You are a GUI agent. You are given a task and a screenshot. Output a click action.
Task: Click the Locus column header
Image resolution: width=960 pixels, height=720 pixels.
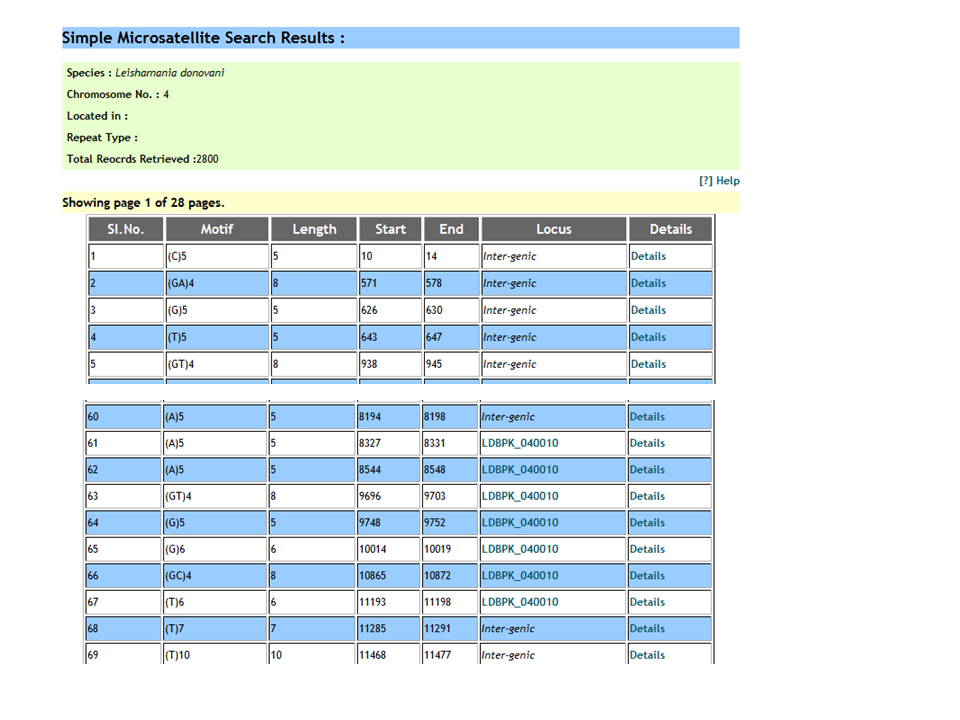click(553, 229)
